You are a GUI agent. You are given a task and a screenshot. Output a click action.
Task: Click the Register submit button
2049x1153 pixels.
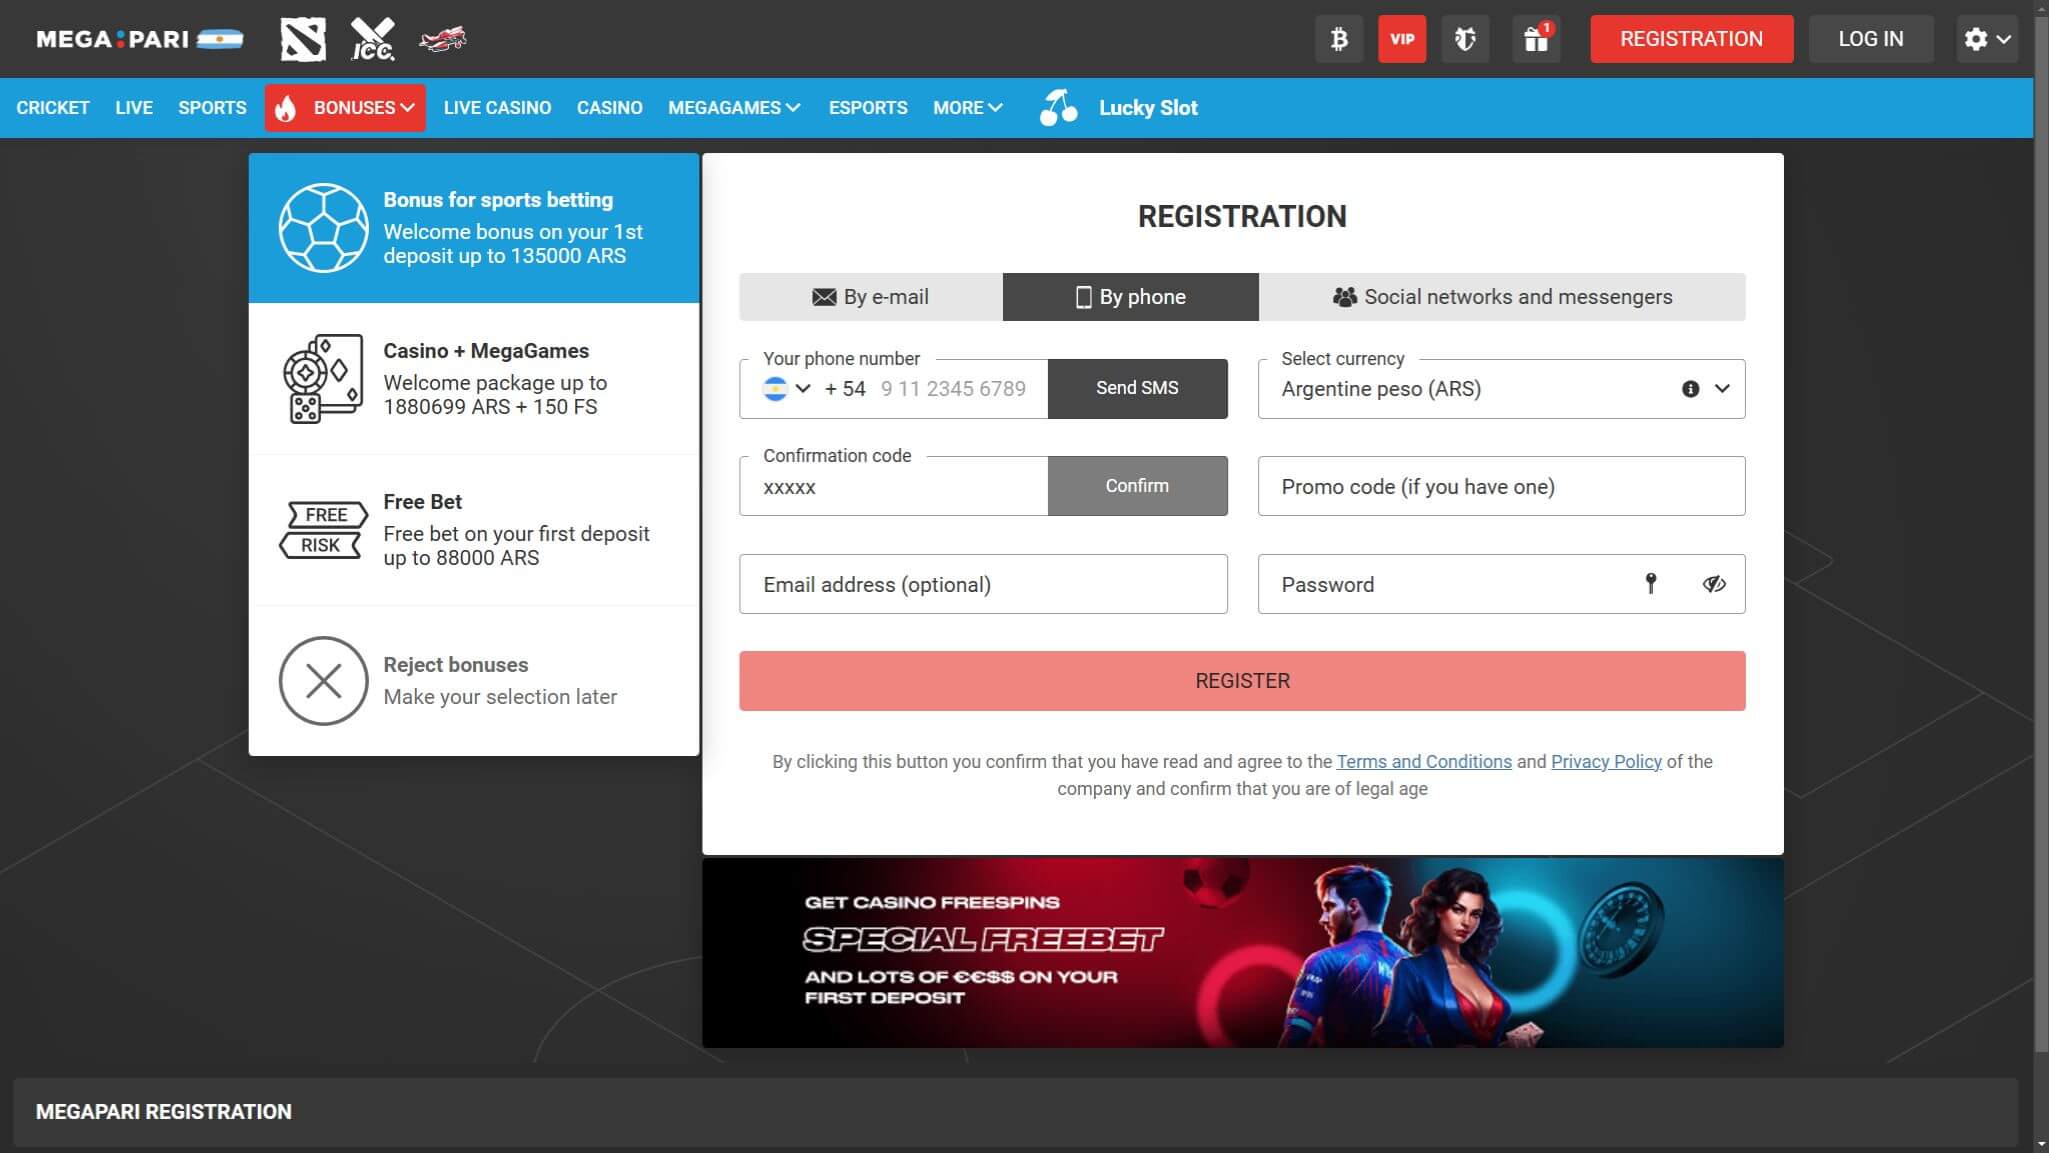[x=1242, y=681]
